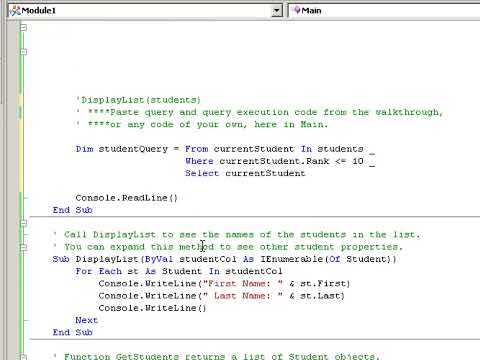Click 'currentStudent.Rank' in the Where clause
The image size is (480, 360).
274,161
